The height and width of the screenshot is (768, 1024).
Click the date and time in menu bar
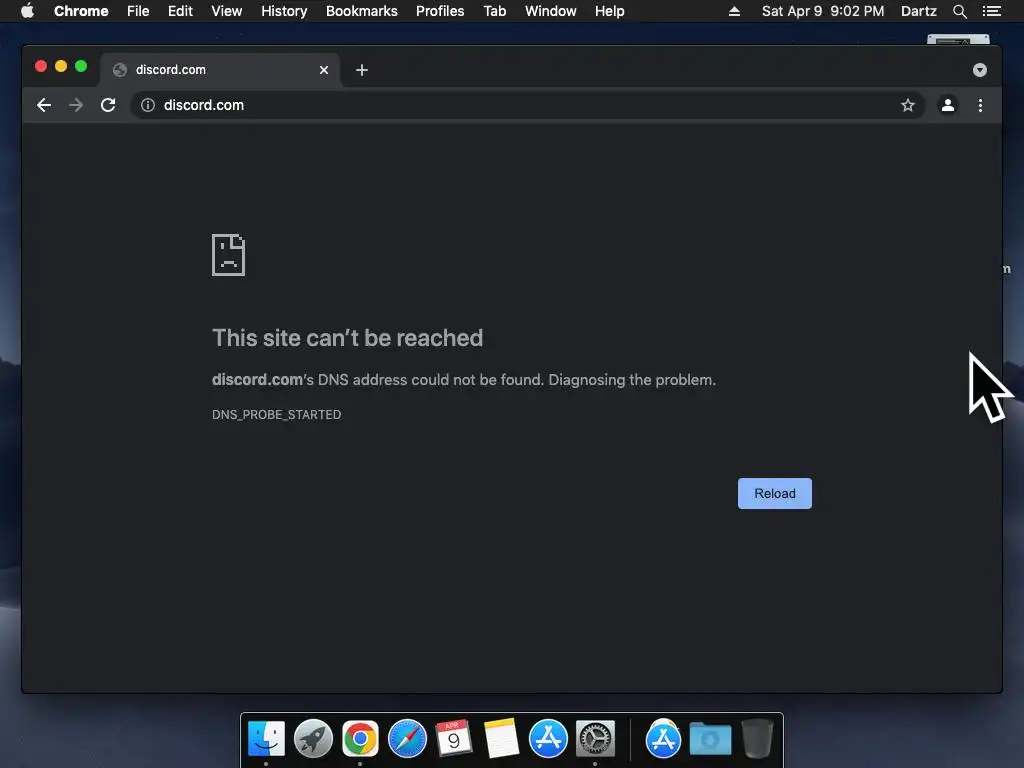(x=823, y=11)
